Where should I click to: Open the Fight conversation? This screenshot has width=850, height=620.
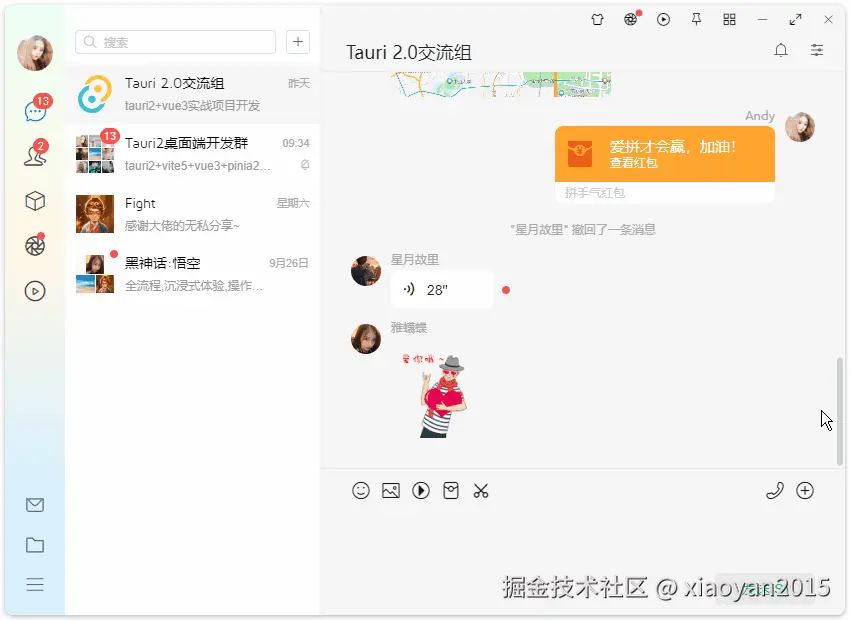point(193,215)
